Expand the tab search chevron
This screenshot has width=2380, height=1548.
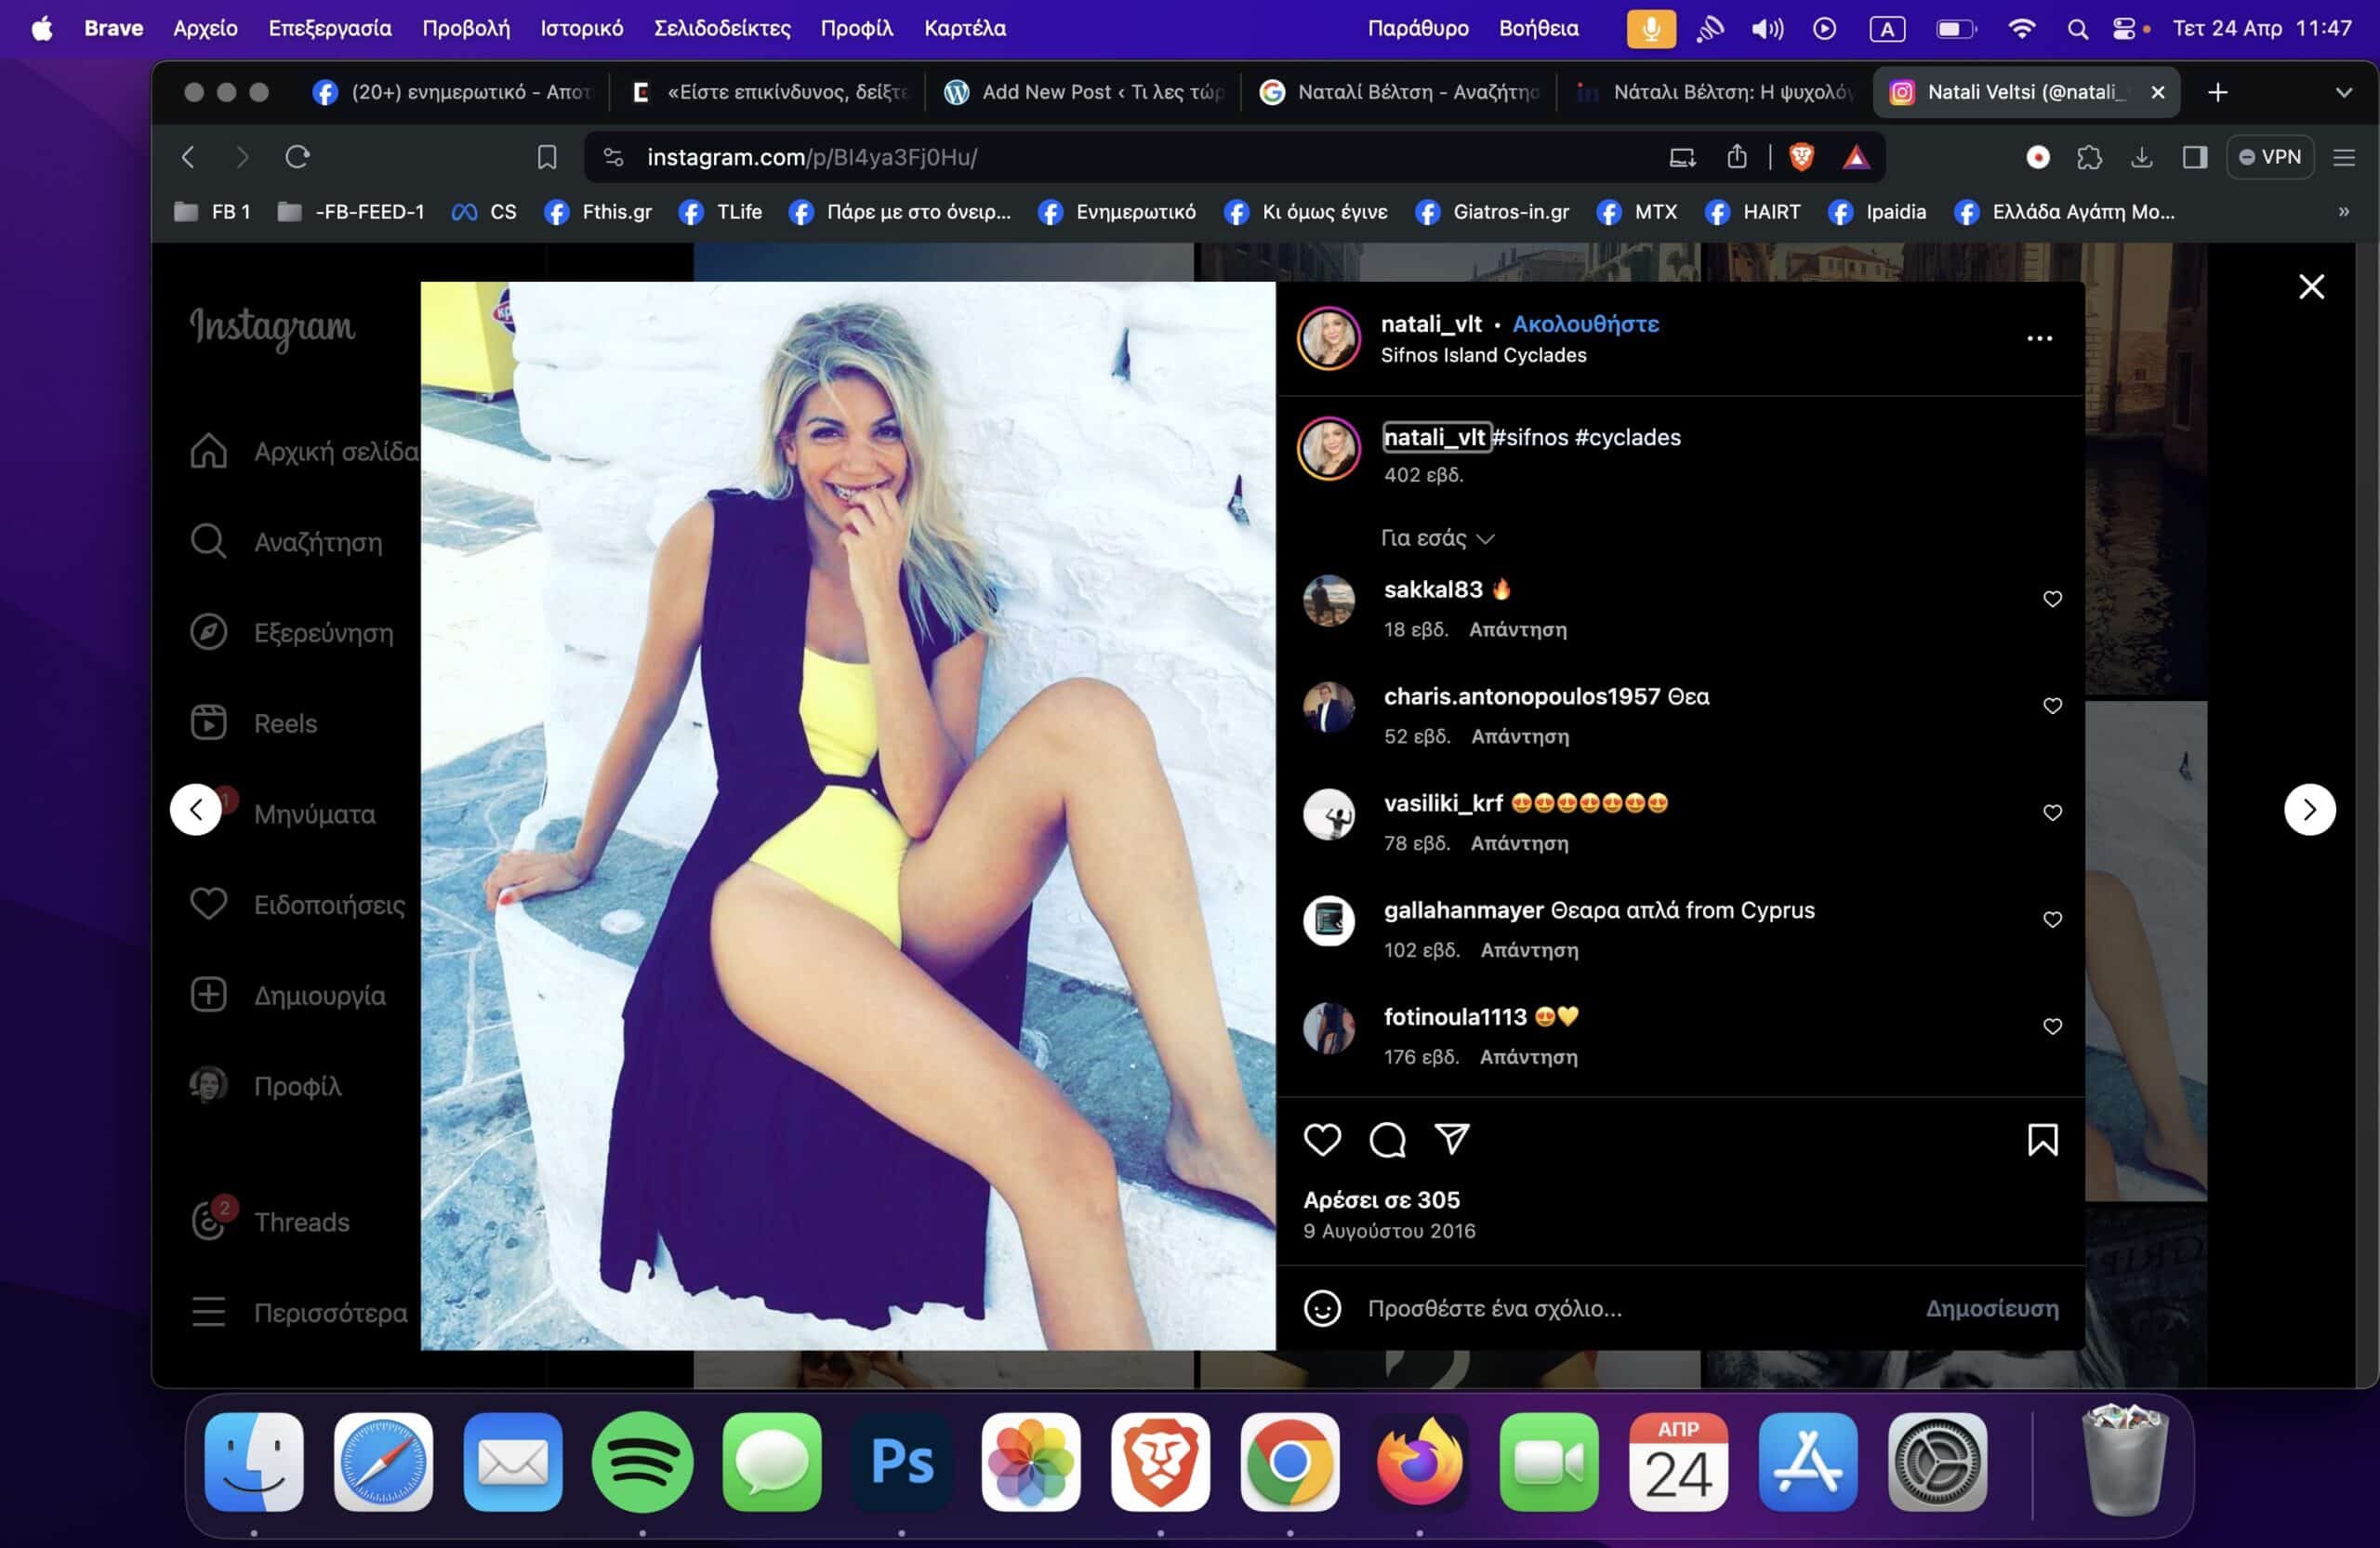pyautogui.click(x=2343, y=92)
